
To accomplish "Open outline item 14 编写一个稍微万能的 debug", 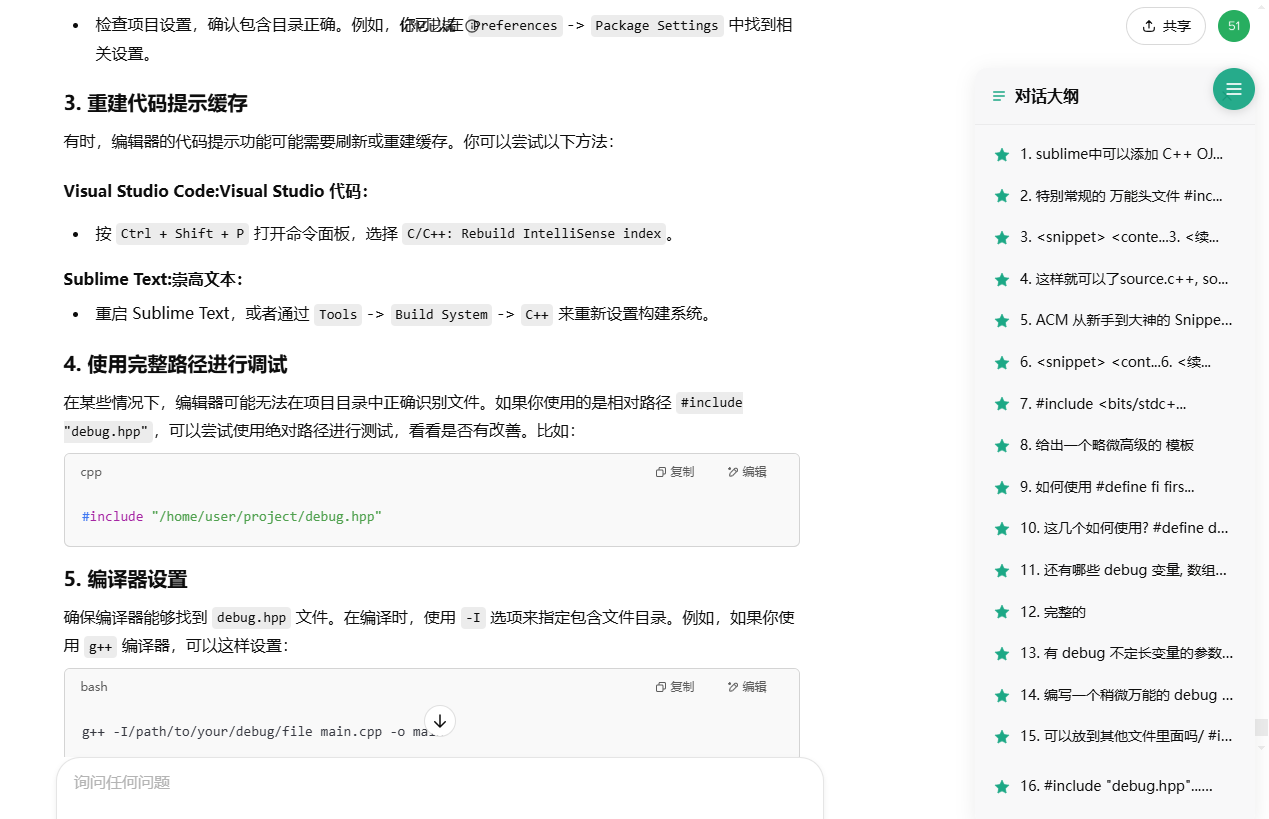I will coord(1126,695).
